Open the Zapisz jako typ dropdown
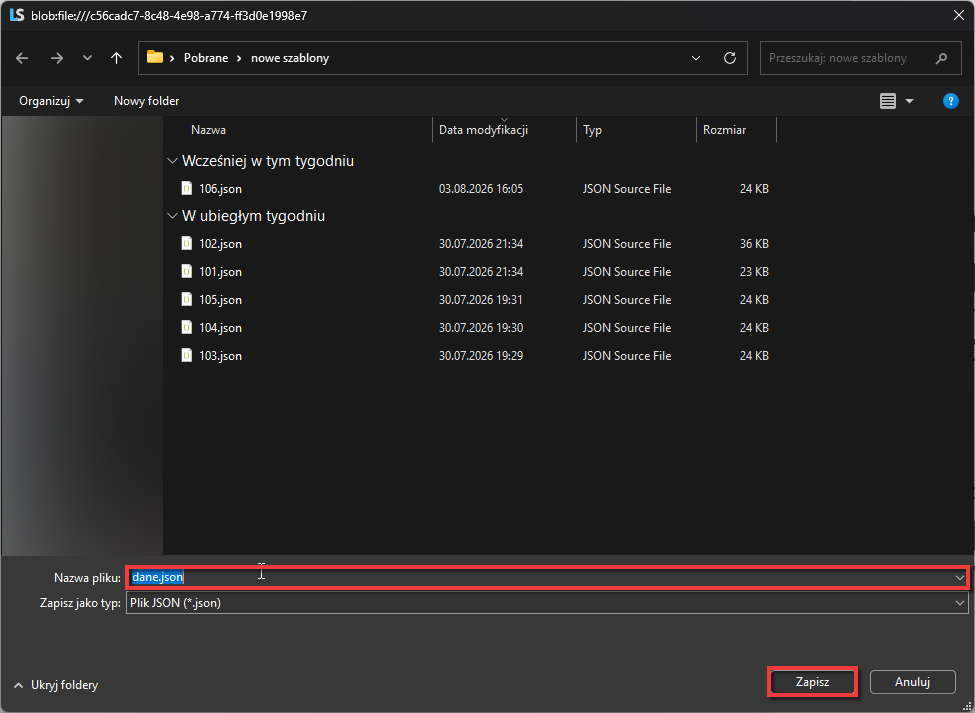975x713 pixels. coord(960,602)
